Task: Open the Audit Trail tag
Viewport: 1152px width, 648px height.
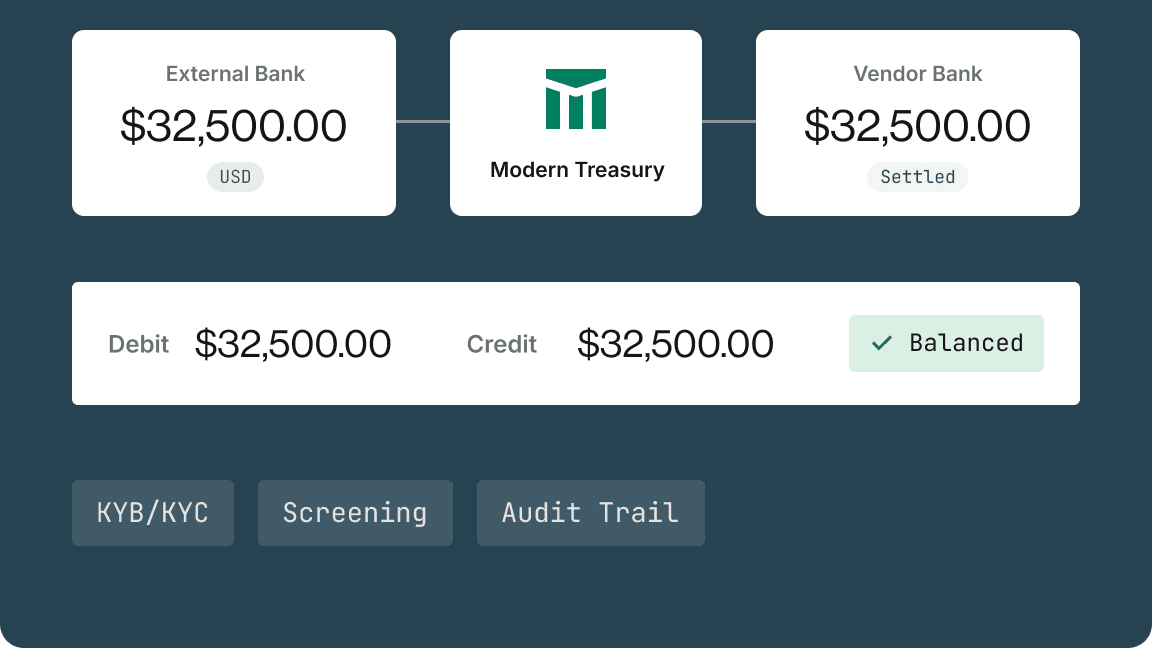Action: [591, 513]
